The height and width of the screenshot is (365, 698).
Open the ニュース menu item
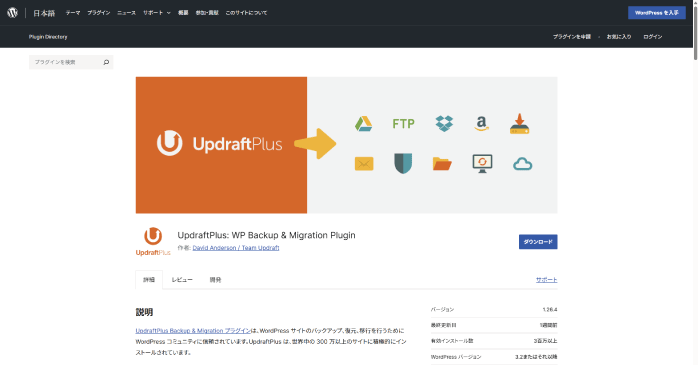[x=126, y=13]
